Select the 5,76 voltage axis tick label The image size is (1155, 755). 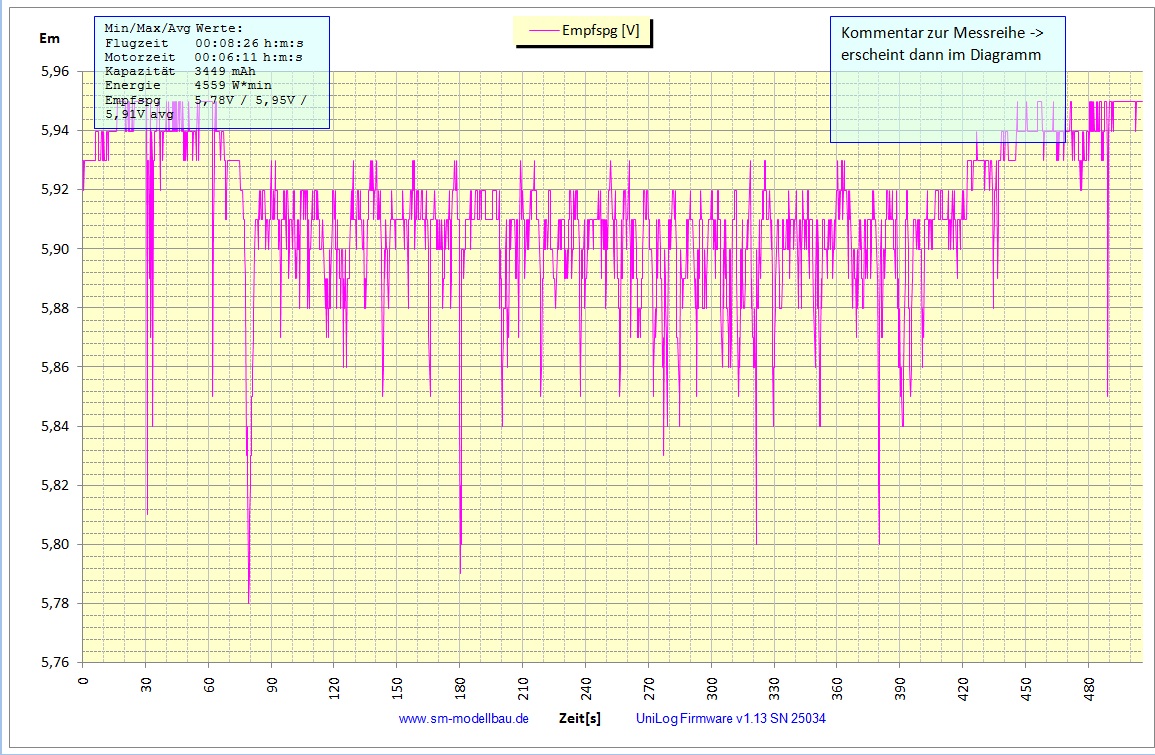55,662
